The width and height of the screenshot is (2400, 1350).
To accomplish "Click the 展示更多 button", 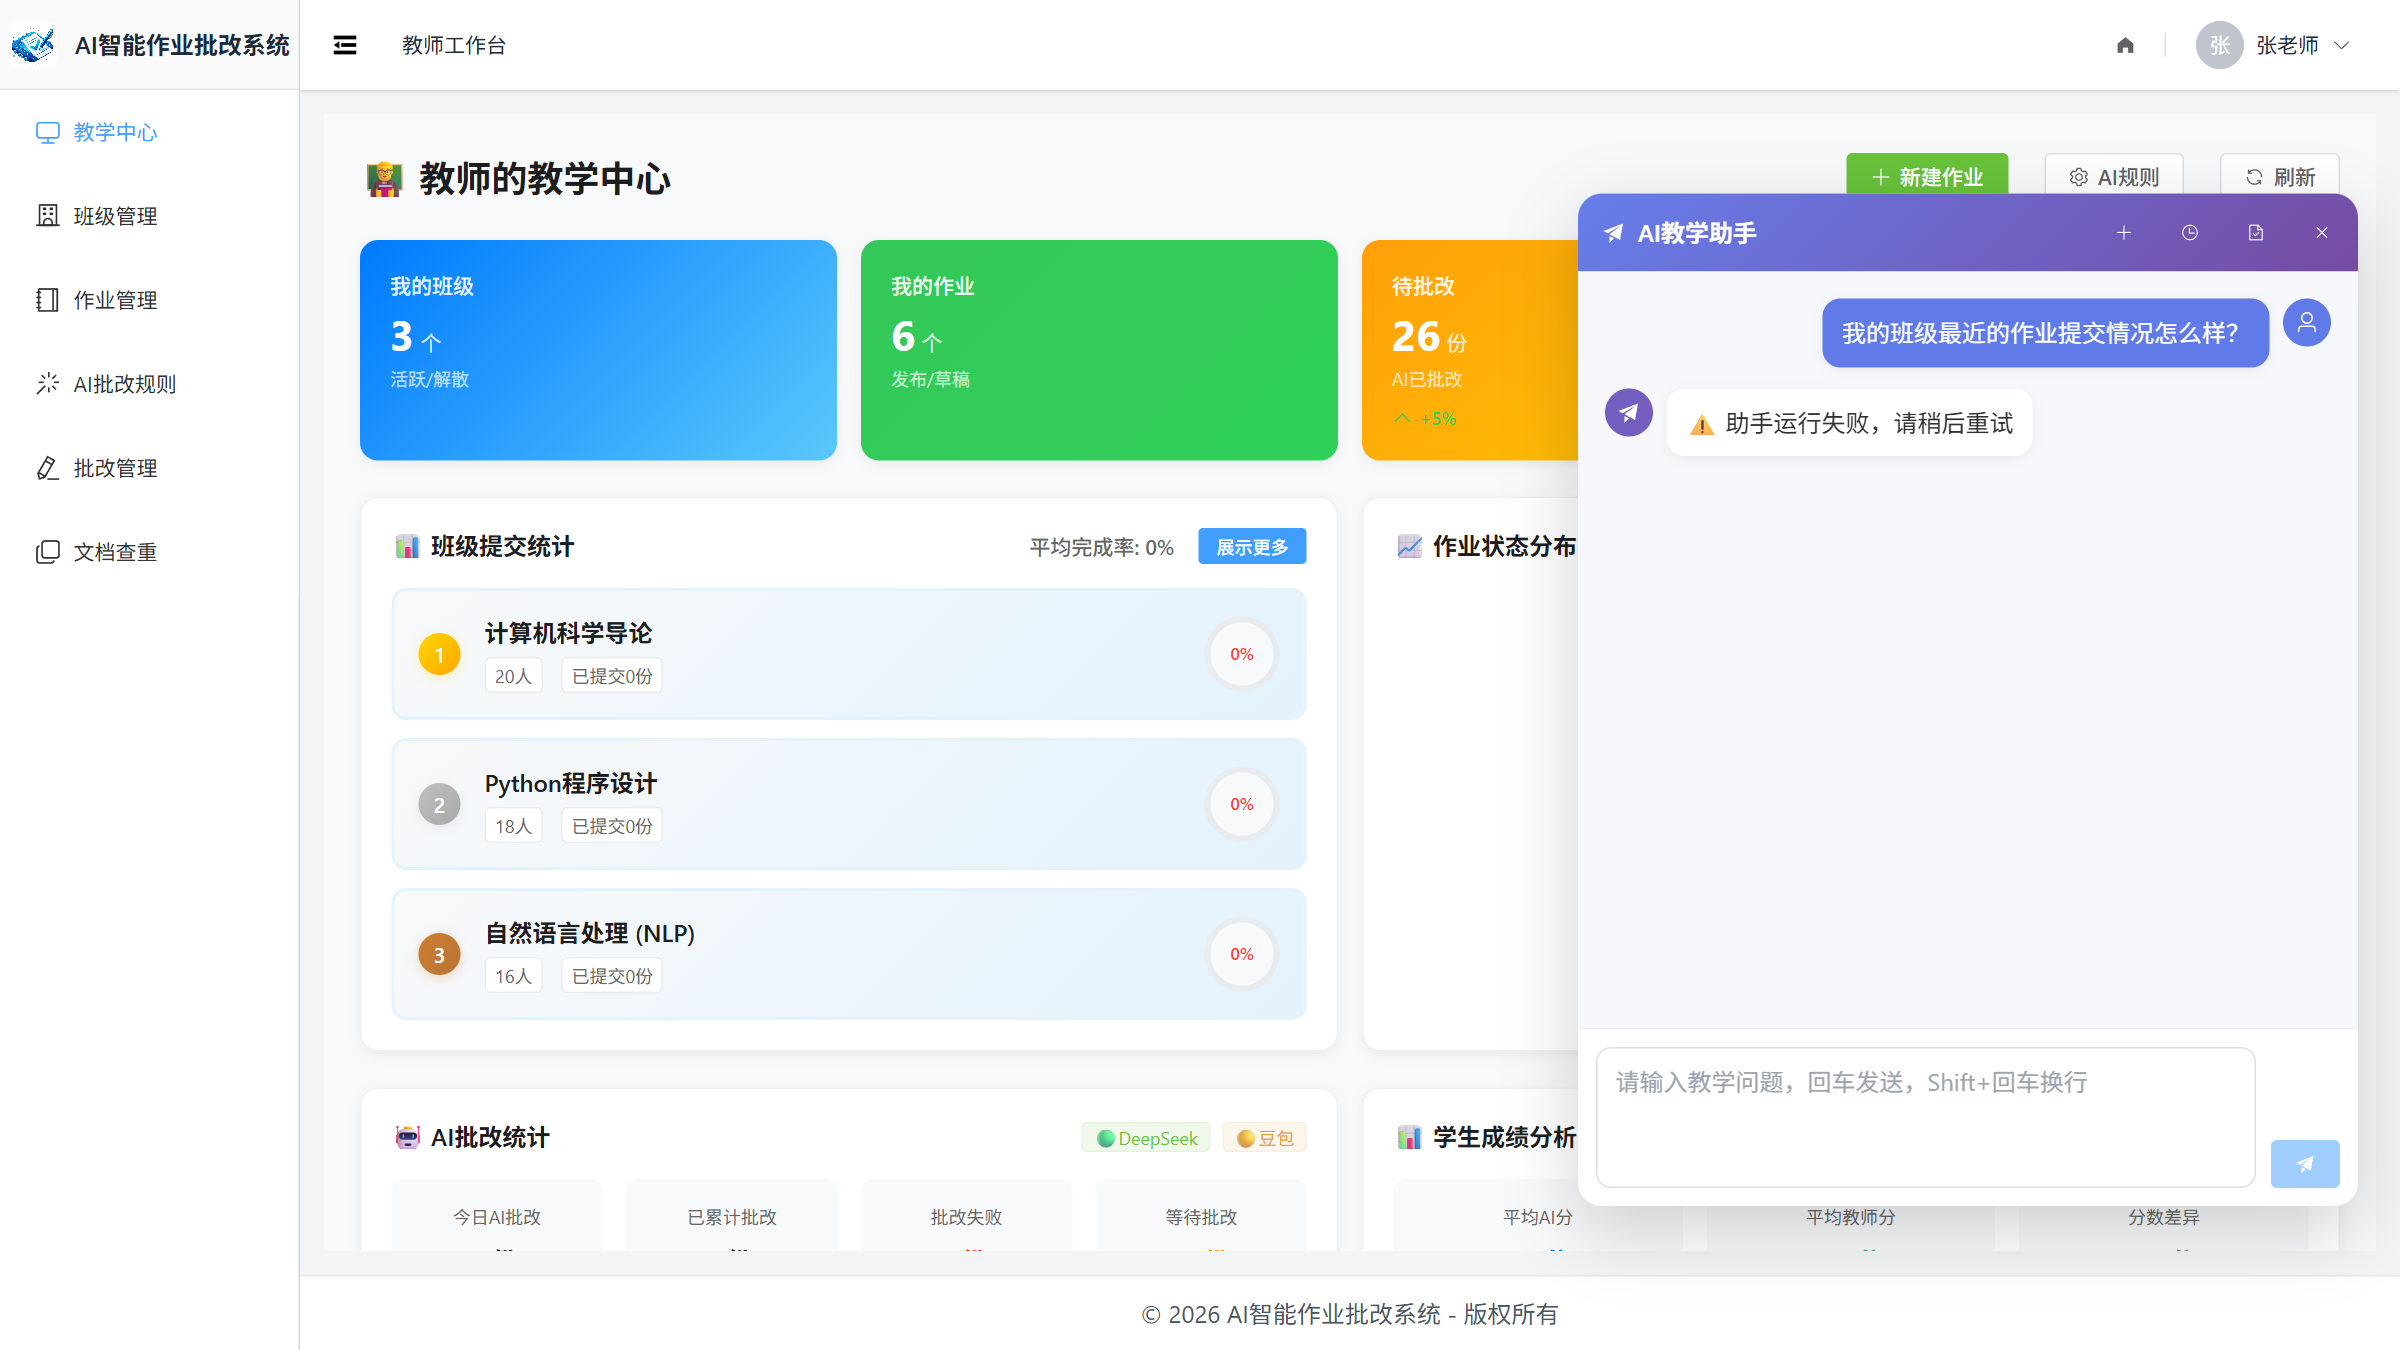I will pyautogui.click(x=1252, y=547).
